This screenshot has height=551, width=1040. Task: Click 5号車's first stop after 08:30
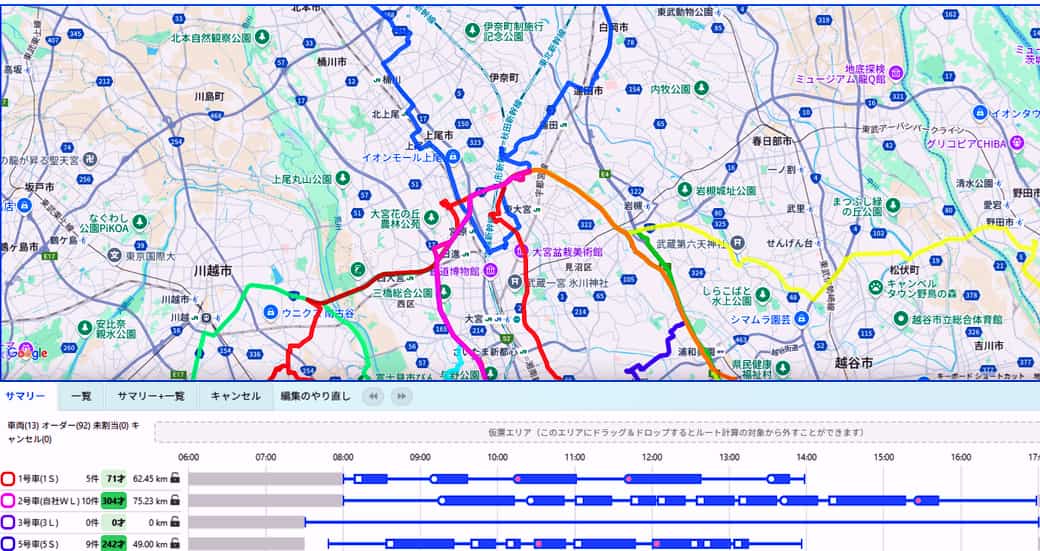tap(390, 544)
